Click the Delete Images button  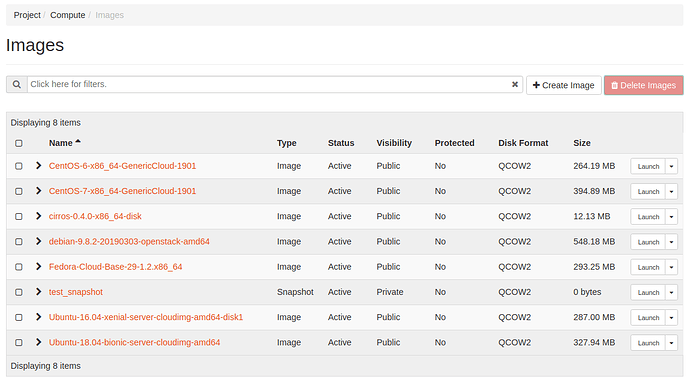point(644,85)
